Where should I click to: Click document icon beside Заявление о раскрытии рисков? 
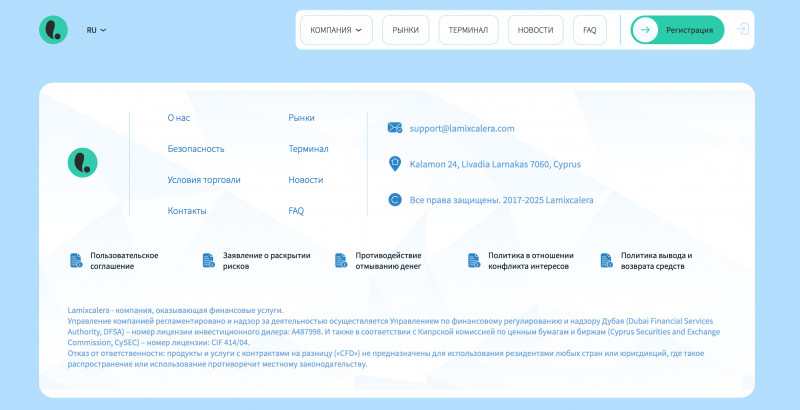(208, 261)
